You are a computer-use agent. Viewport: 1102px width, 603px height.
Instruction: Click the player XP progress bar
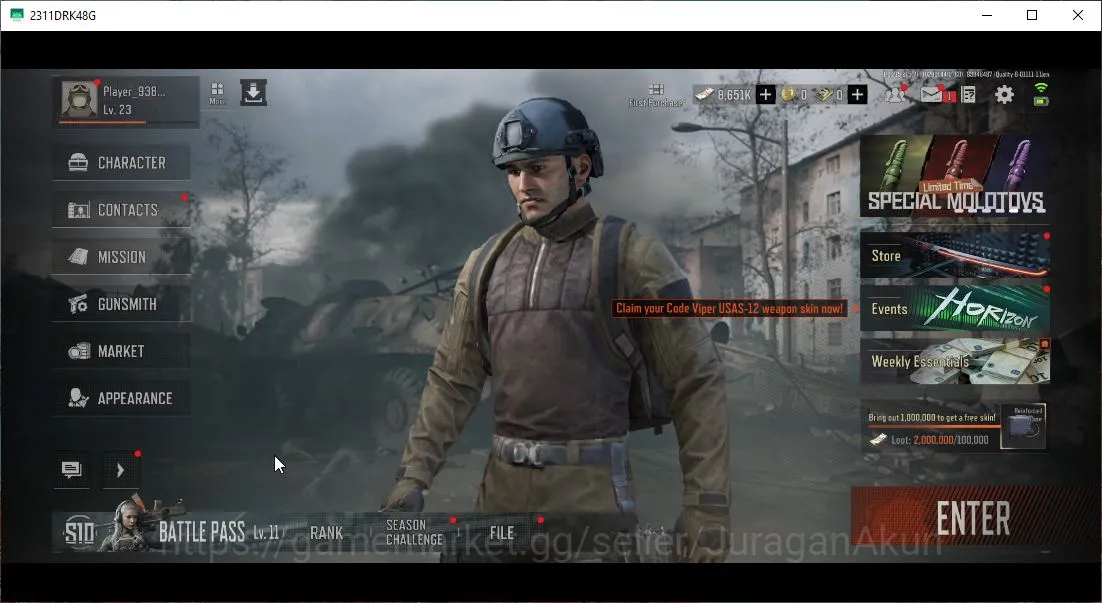tap(127, 122)
